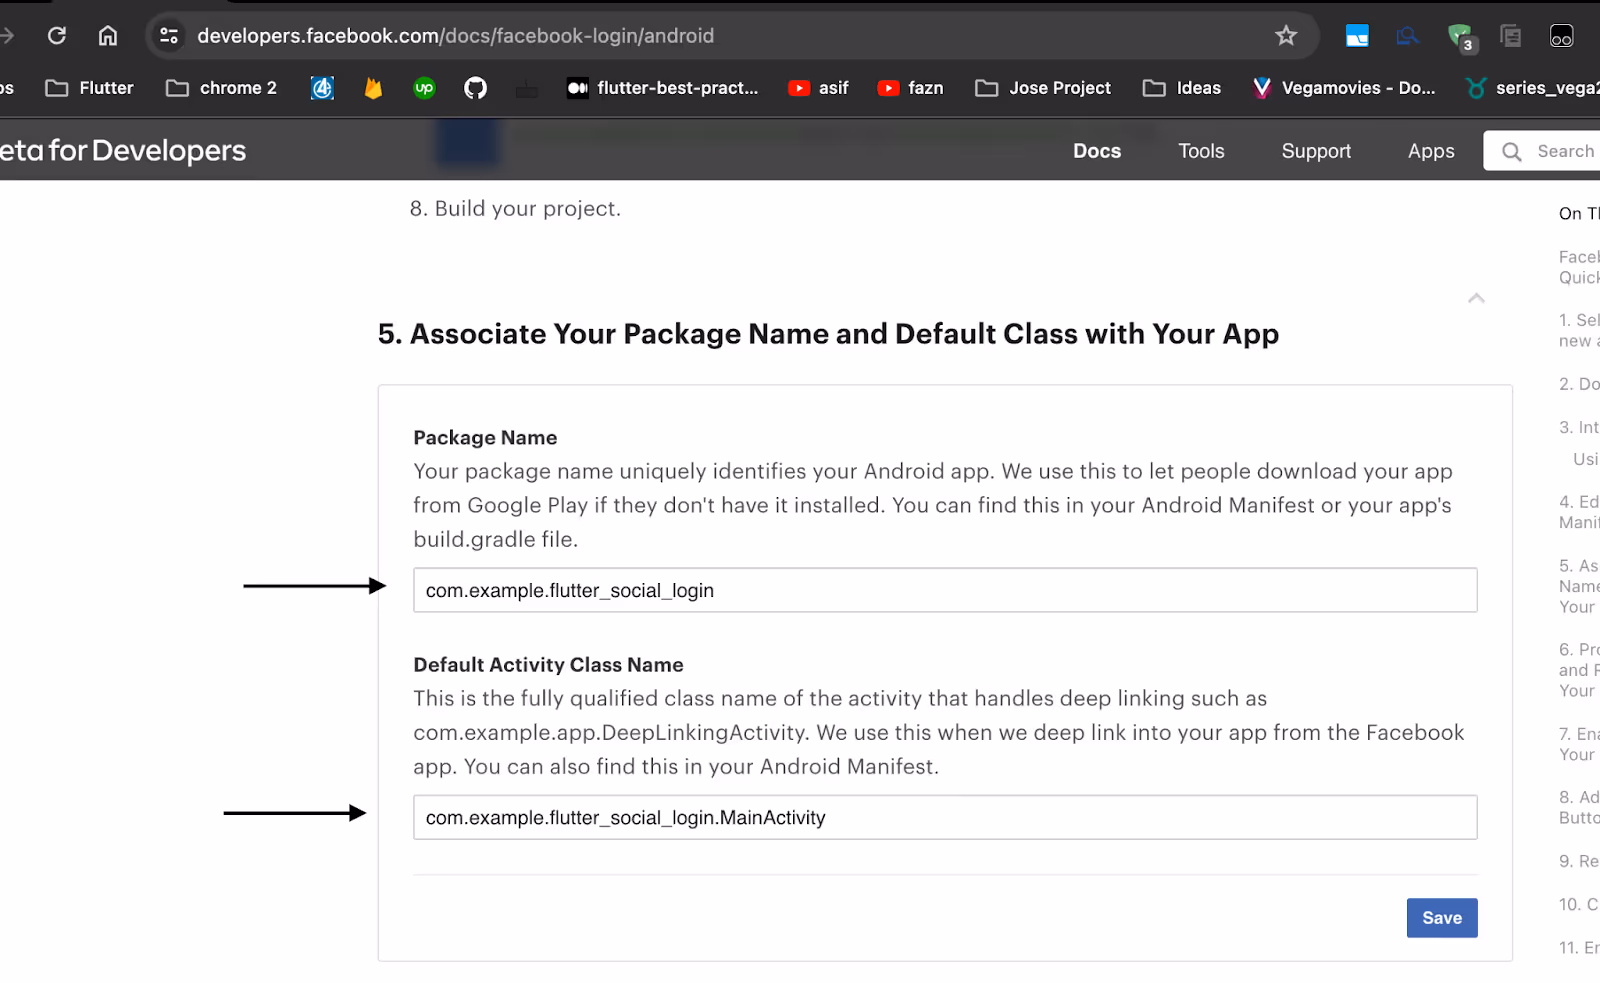This screenshot has height=983, width=1600.
Task: Collapse section 5 with the chevron
Action: (x=1476, y=298)
